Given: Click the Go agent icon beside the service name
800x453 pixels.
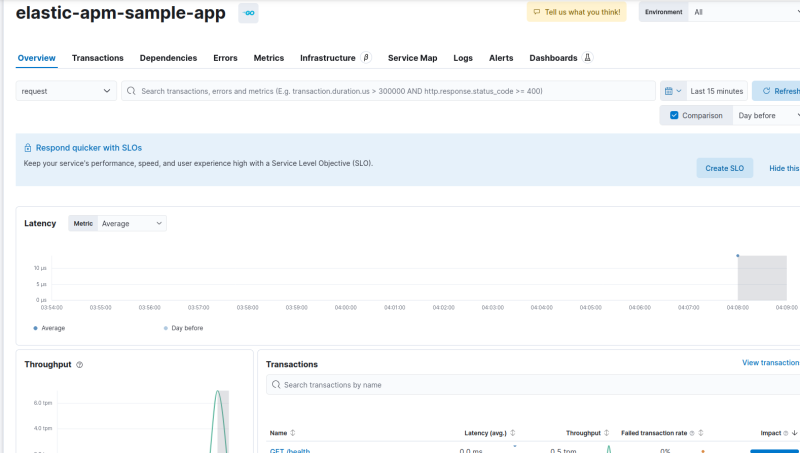Looking at the screenshot, I should click(248, 14).
